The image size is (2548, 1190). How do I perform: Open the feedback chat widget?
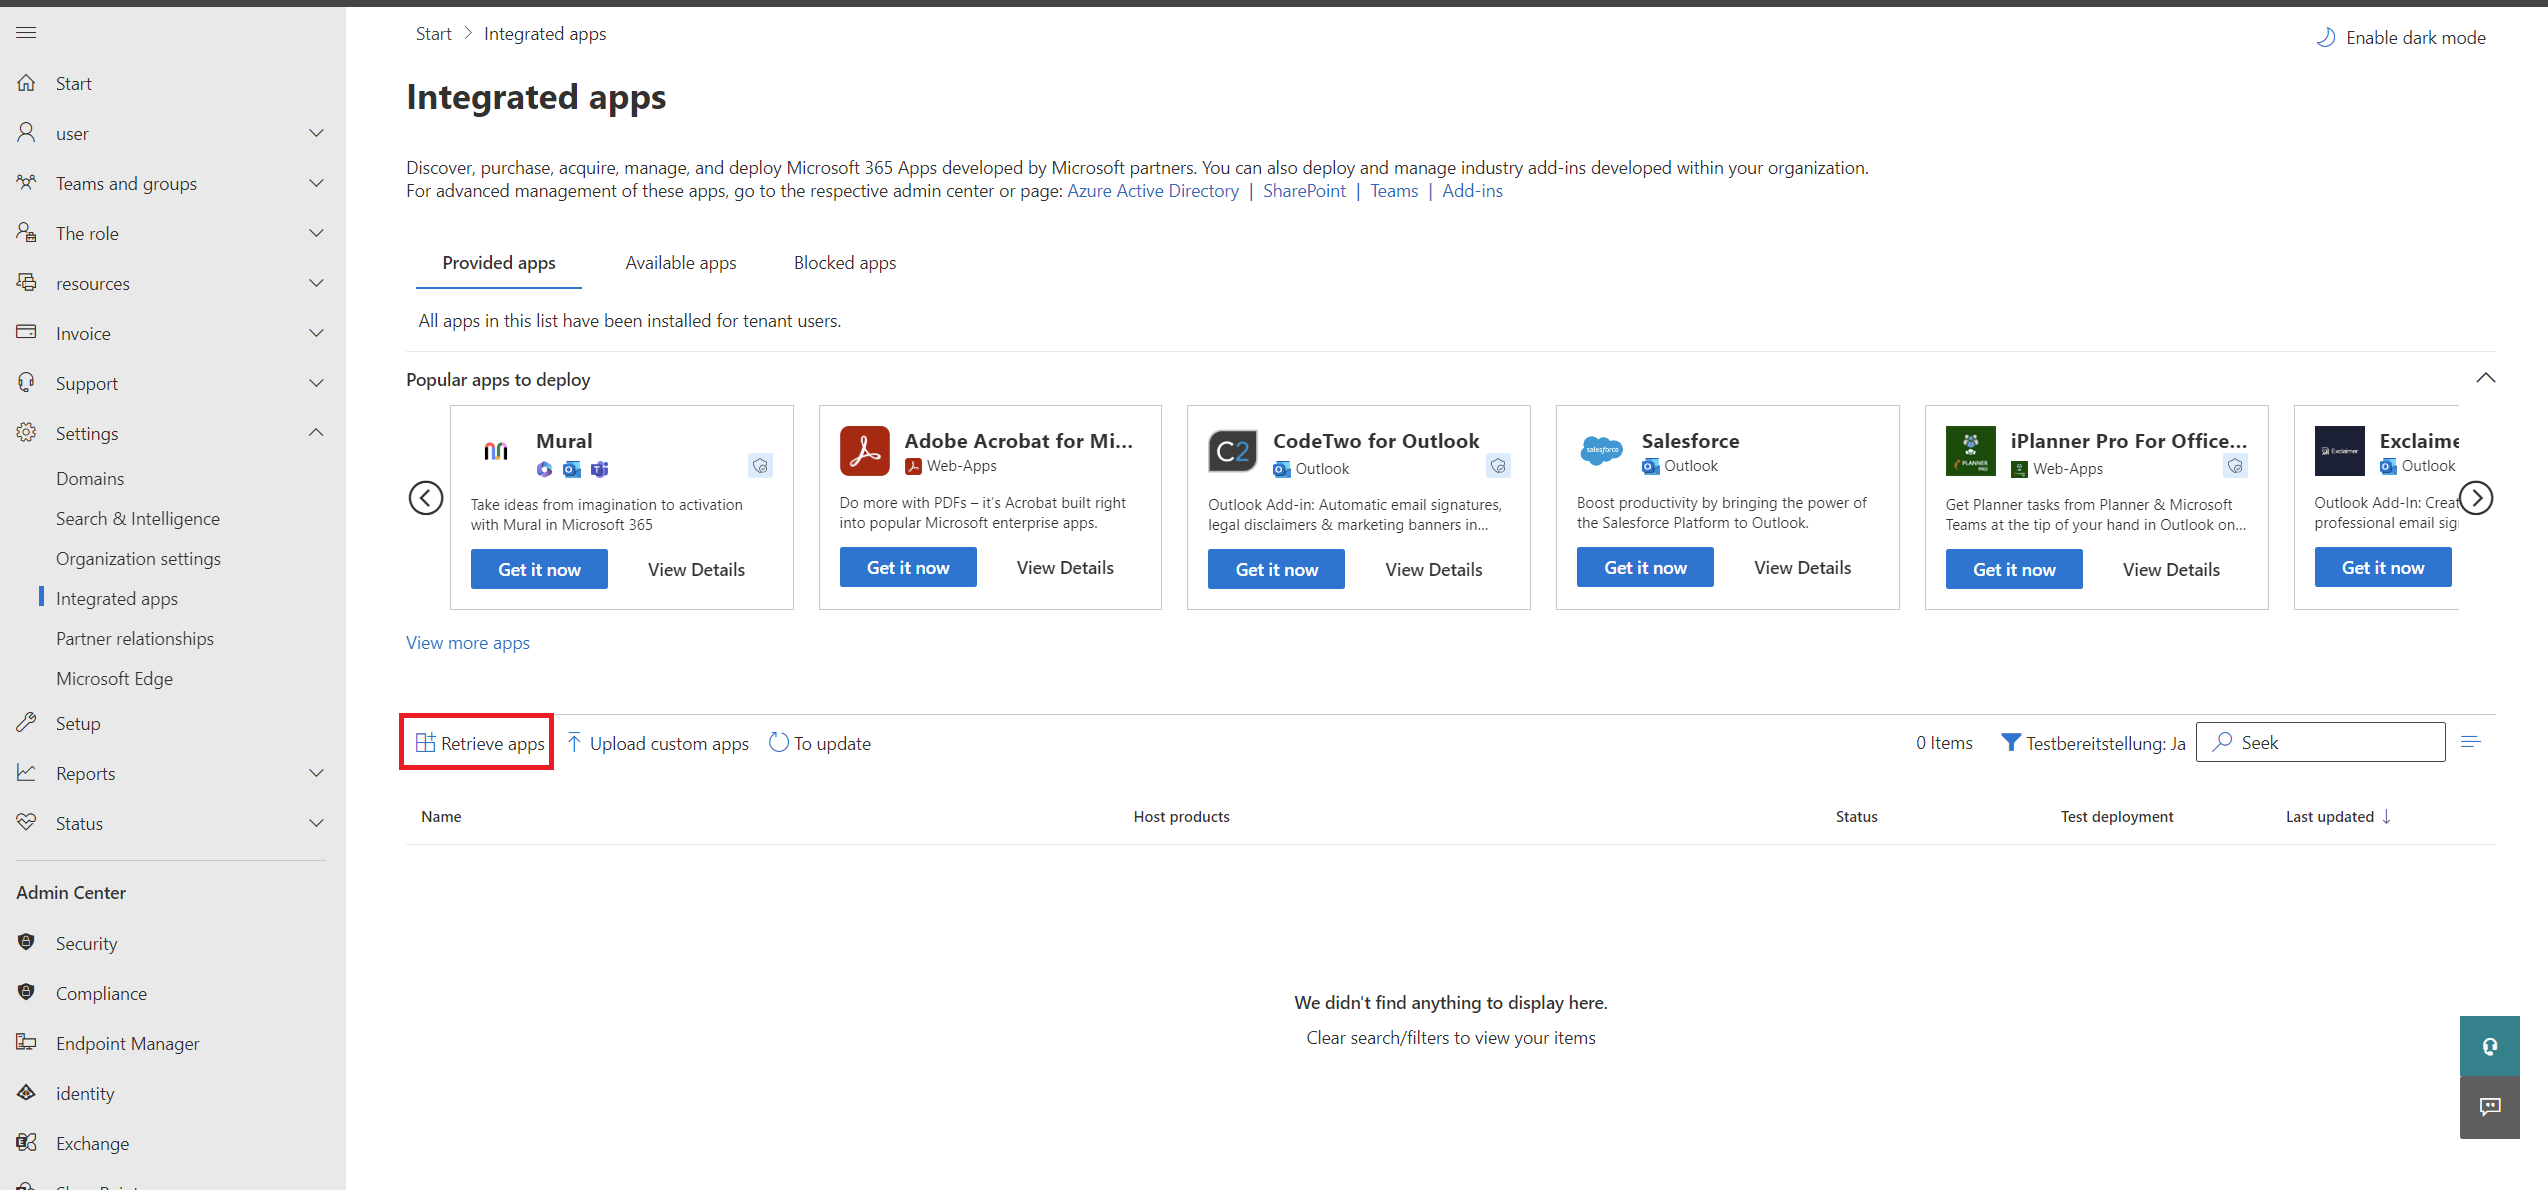click(2489, 1106)
